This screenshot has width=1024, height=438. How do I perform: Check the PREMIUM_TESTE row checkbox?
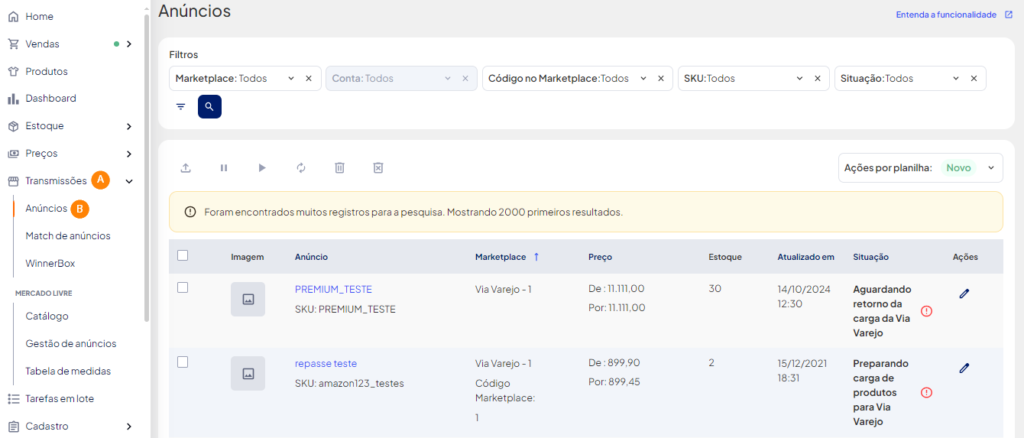[x=183, y=288]
